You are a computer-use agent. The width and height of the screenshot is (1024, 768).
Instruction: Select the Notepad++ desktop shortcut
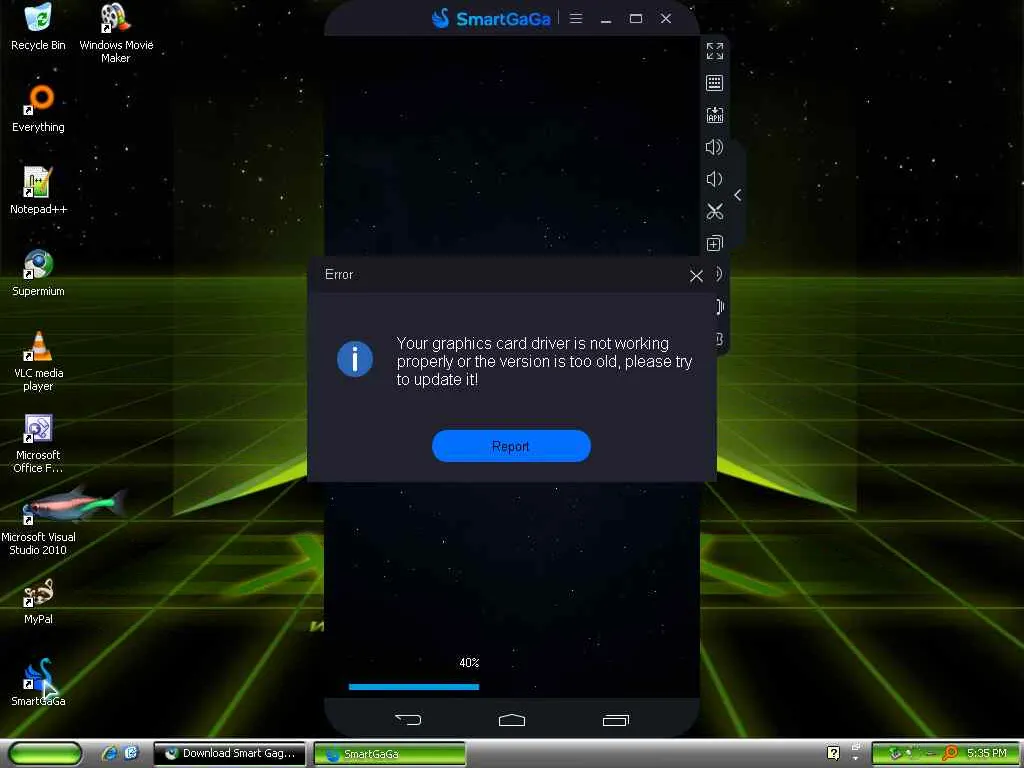[38, 191]
